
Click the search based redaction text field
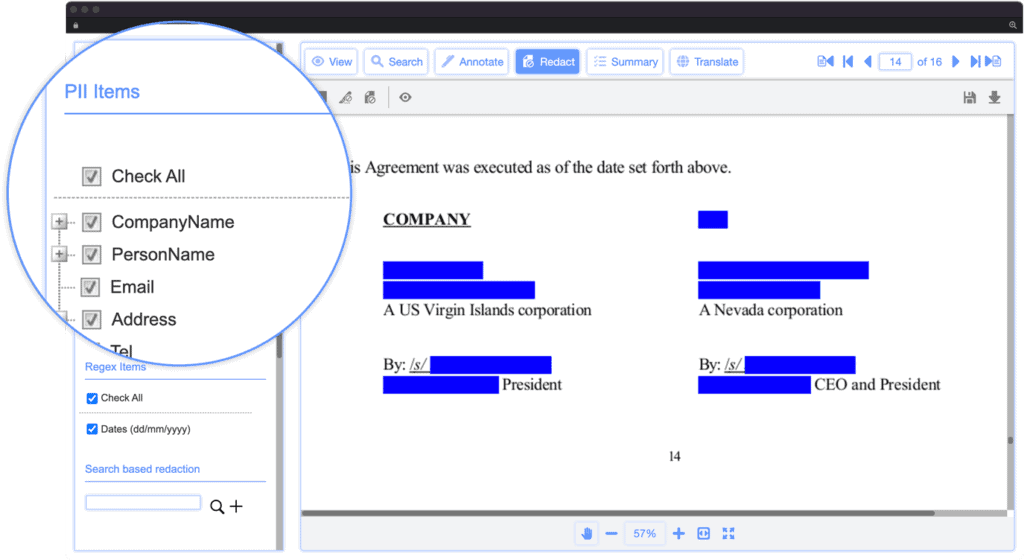pyautogui.click(x=143, y=503)
